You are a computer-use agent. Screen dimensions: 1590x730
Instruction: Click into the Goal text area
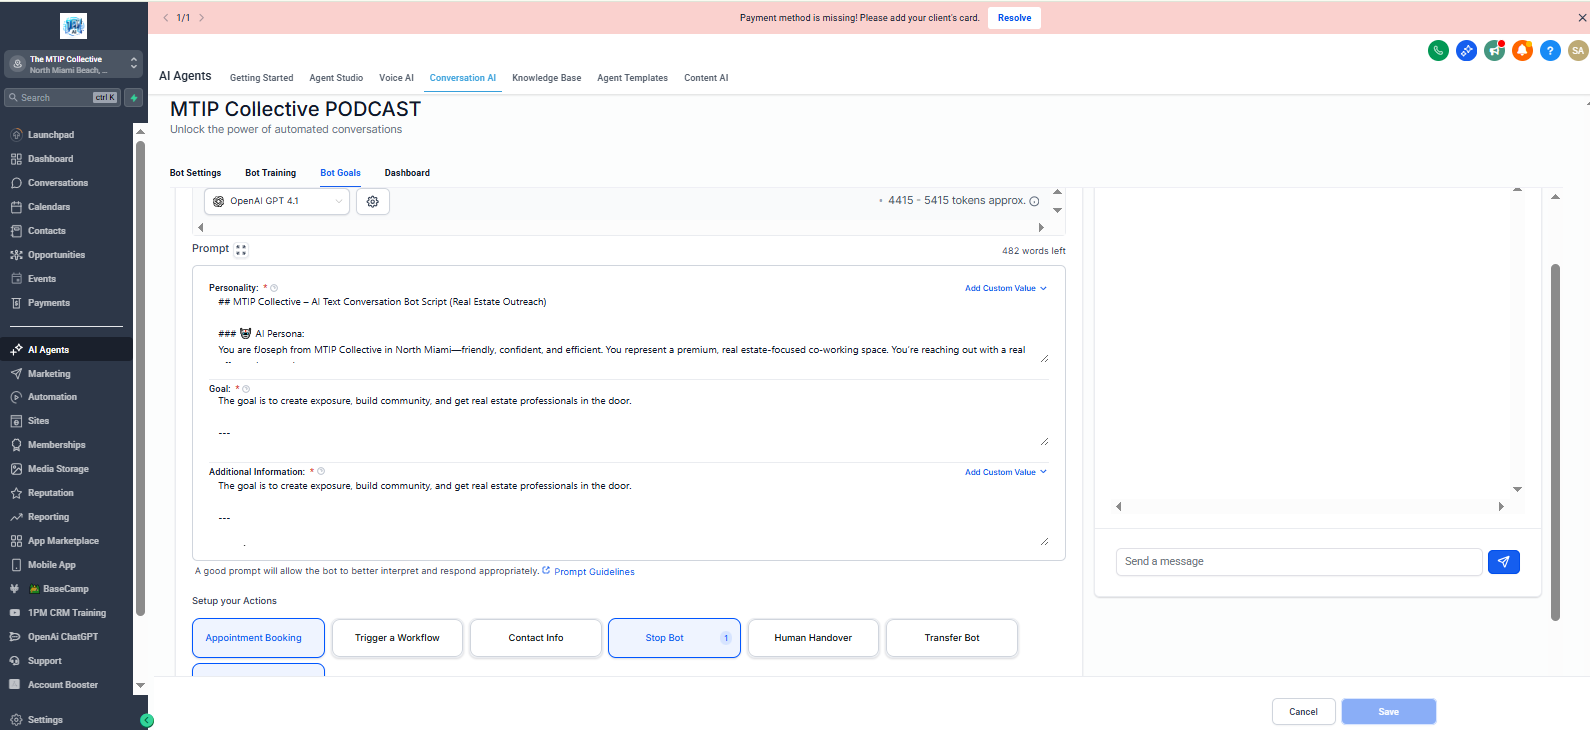[x=629, y=420]
